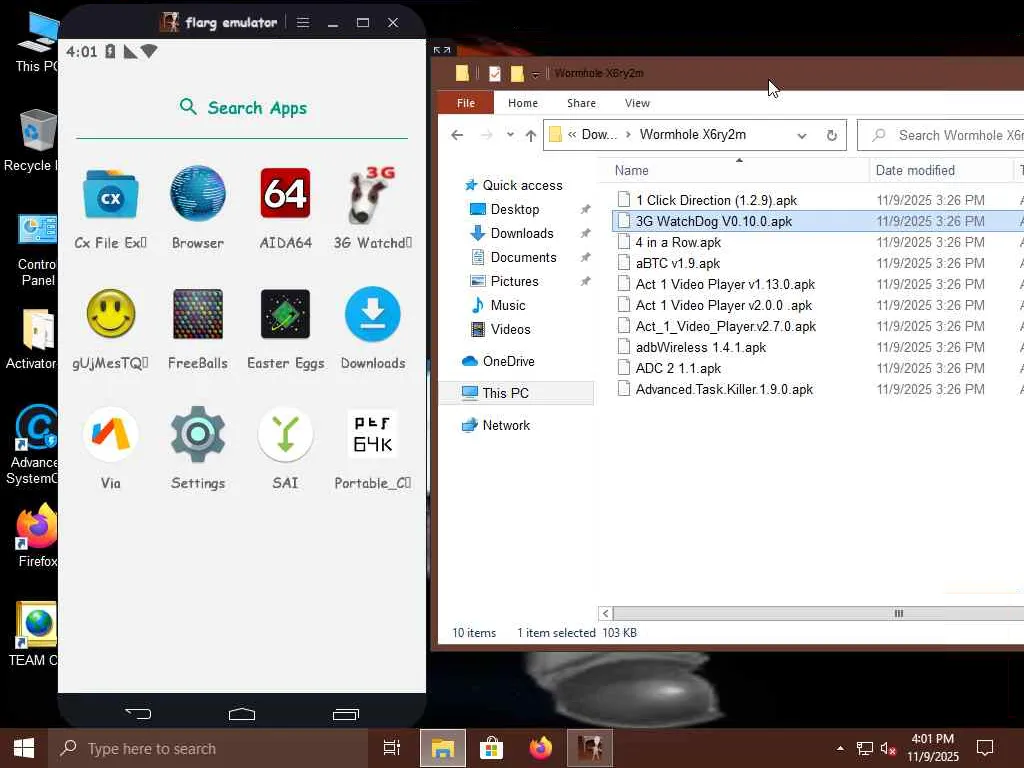The width and height of the screenshot is (1024, 768).
Task: Open the Downloads app in emulator
Action: pos(372,315)
